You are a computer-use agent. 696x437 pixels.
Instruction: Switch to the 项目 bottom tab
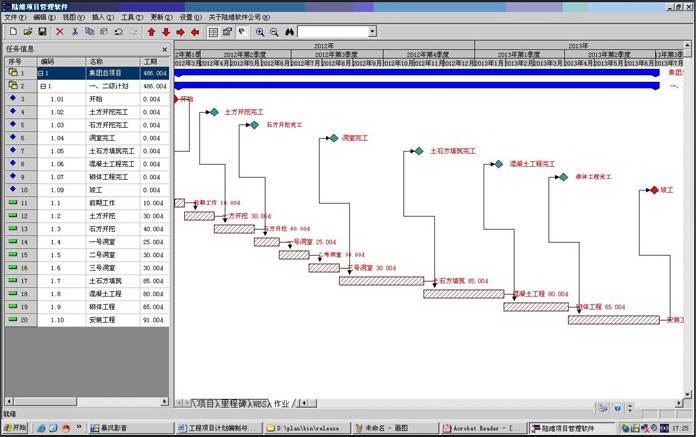point(206,404)
